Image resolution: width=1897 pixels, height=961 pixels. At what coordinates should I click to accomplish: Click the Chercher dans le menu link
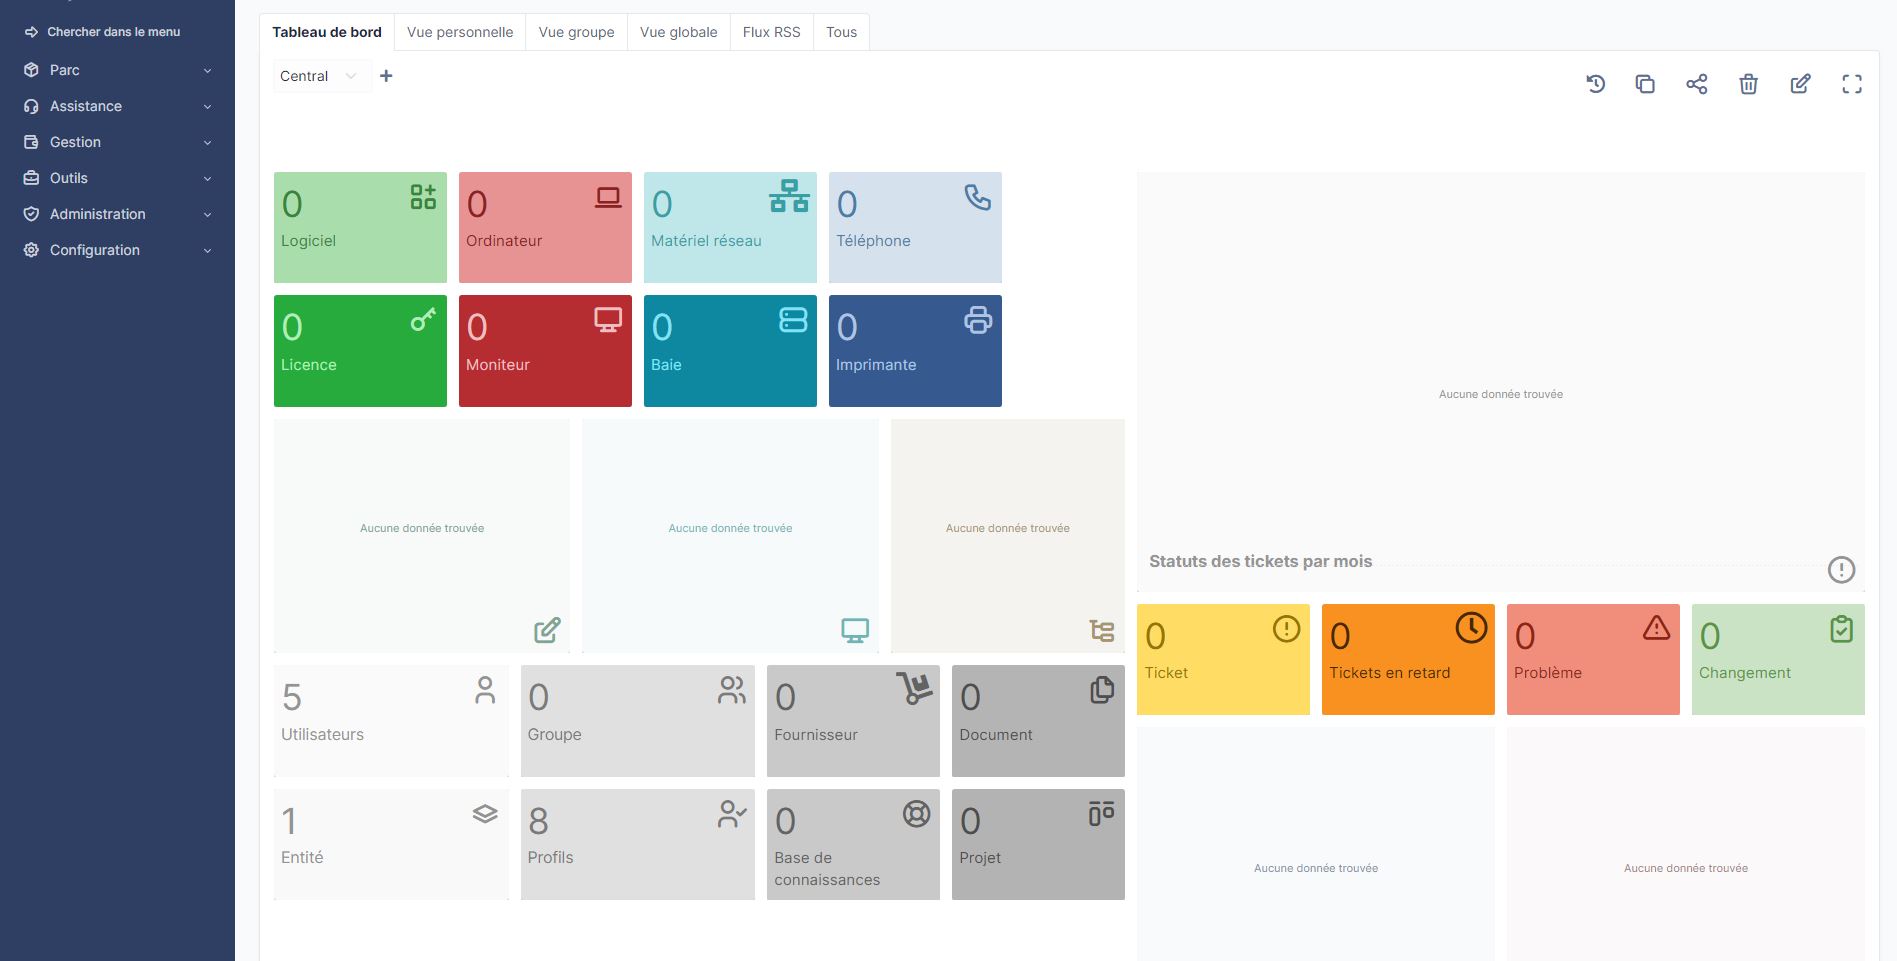(113, 32)
